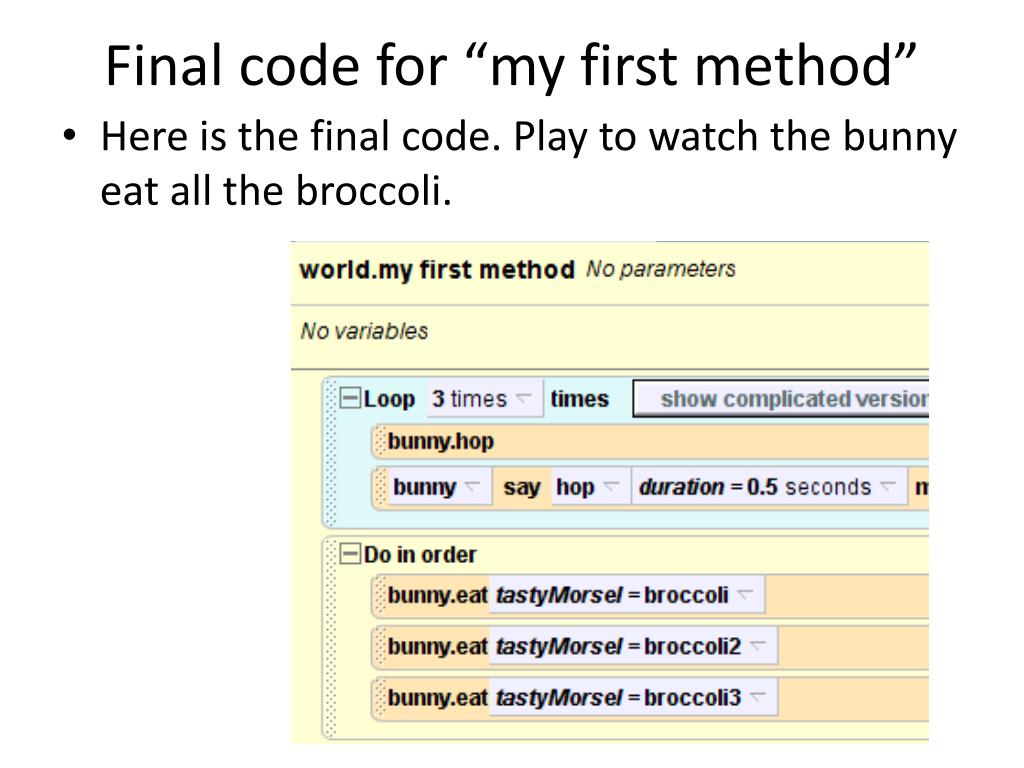This screenshot has width=1024, height=768.
Task: Click drag handle of bunny.eat broccoli3 tile
Action: click(x=379, y=697)
